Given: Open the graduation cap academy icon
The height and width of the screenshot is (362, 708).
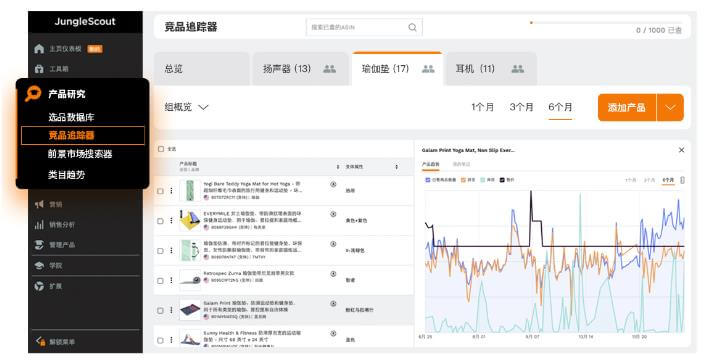Looking at the screenshot, I should click(39, 265).
